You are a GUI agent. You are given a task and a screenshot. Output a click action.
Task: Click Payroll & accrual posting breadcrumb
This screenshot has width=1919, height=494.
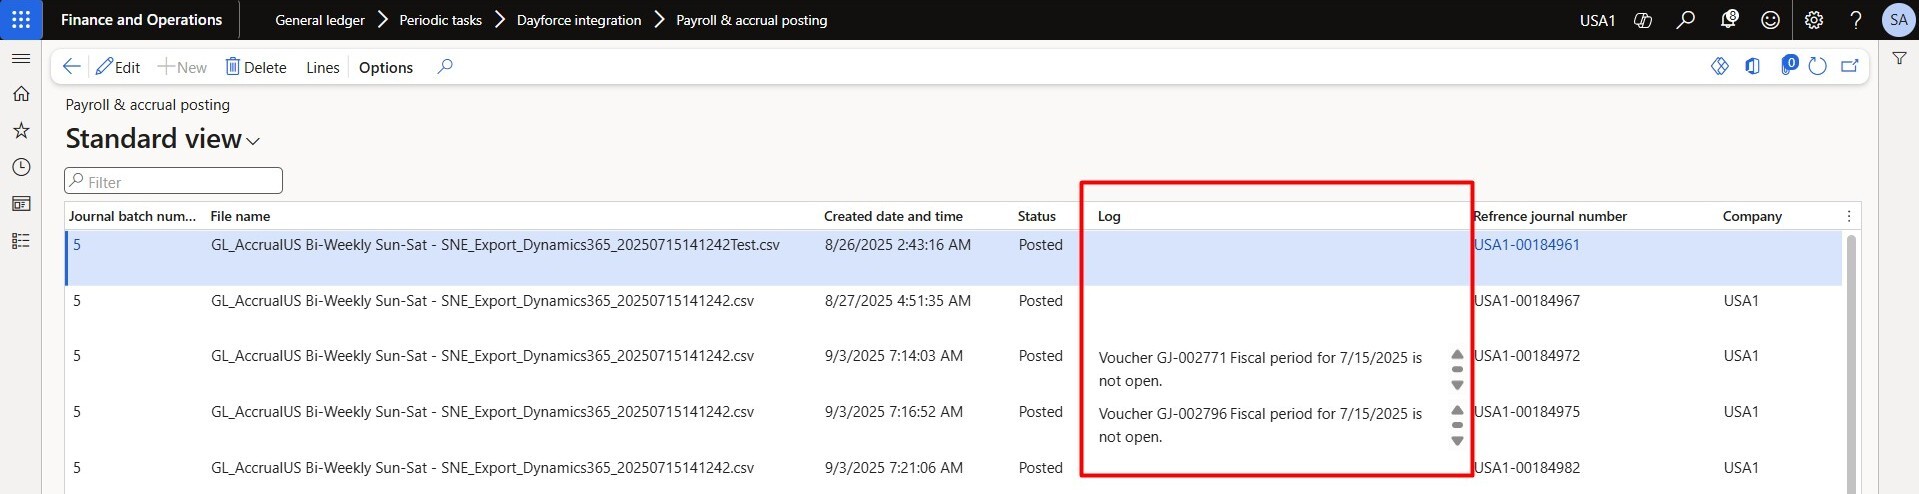752,20
